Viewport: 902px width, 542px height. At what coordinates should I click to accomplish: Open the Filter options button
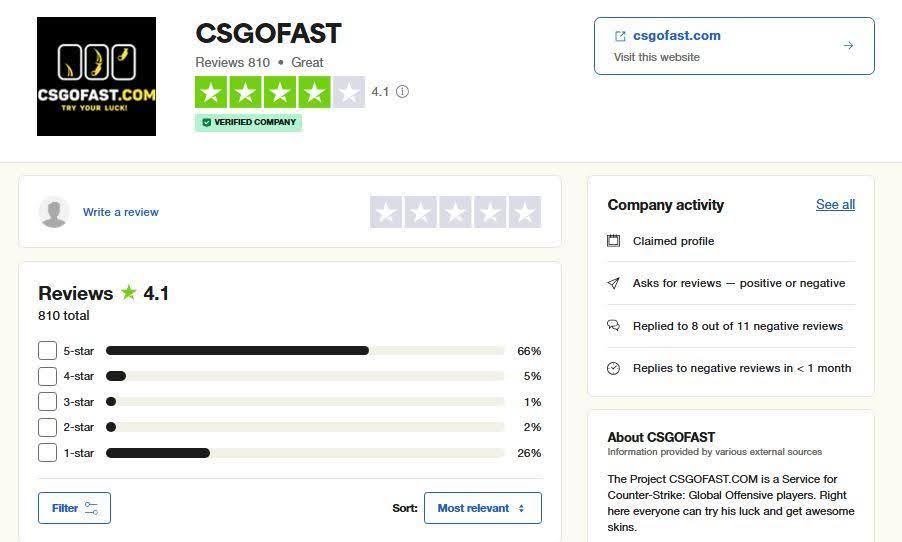(74, 508)
